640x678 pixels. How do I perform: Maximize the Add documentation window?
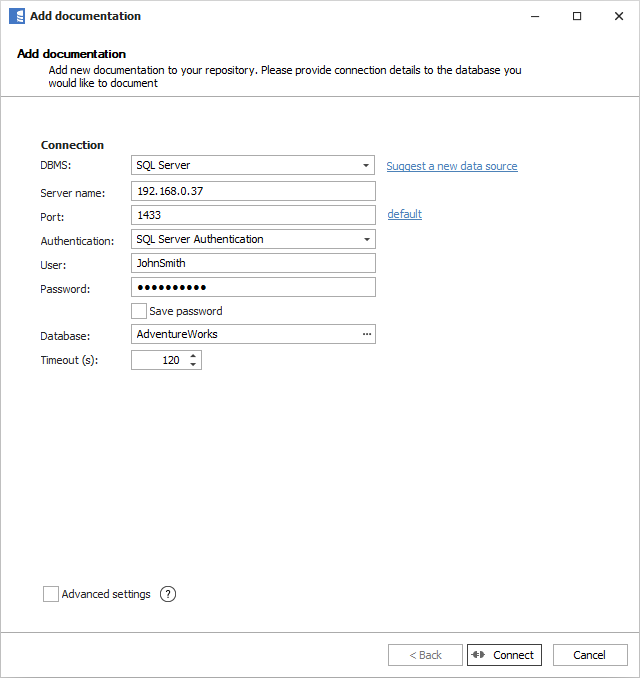577,16
